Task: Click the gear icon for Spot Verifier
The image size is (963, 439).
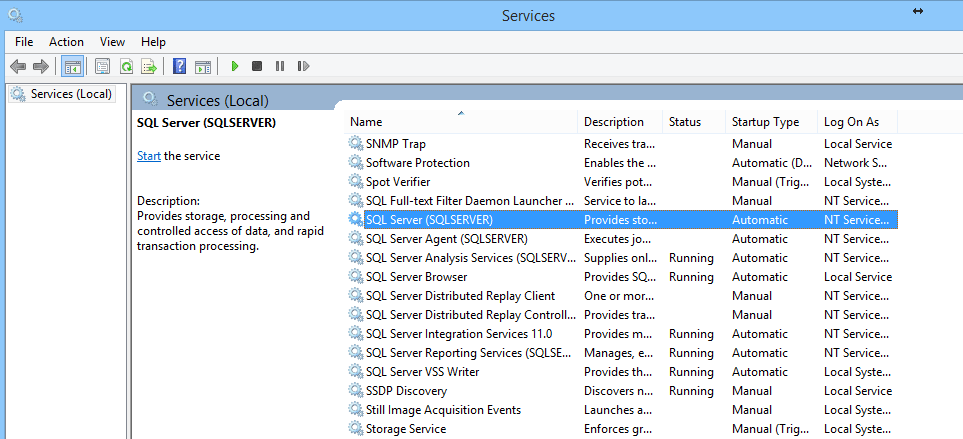Action: (355, 182)
